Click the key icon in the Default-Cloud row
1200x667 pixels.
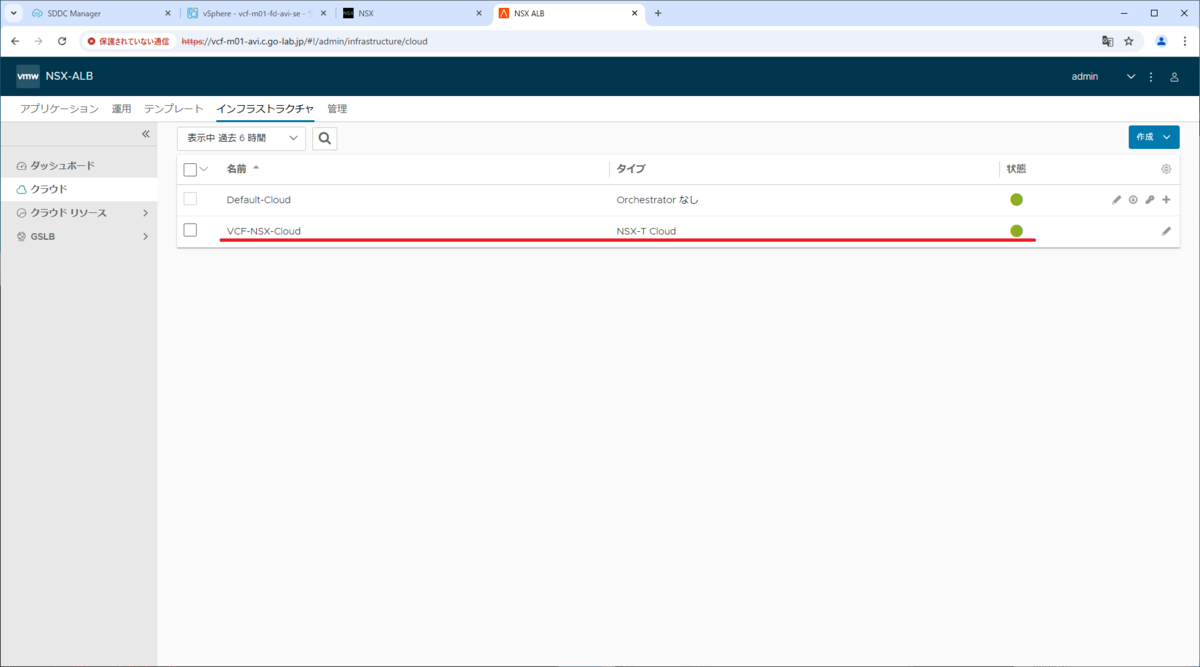tap(1150, 200)
